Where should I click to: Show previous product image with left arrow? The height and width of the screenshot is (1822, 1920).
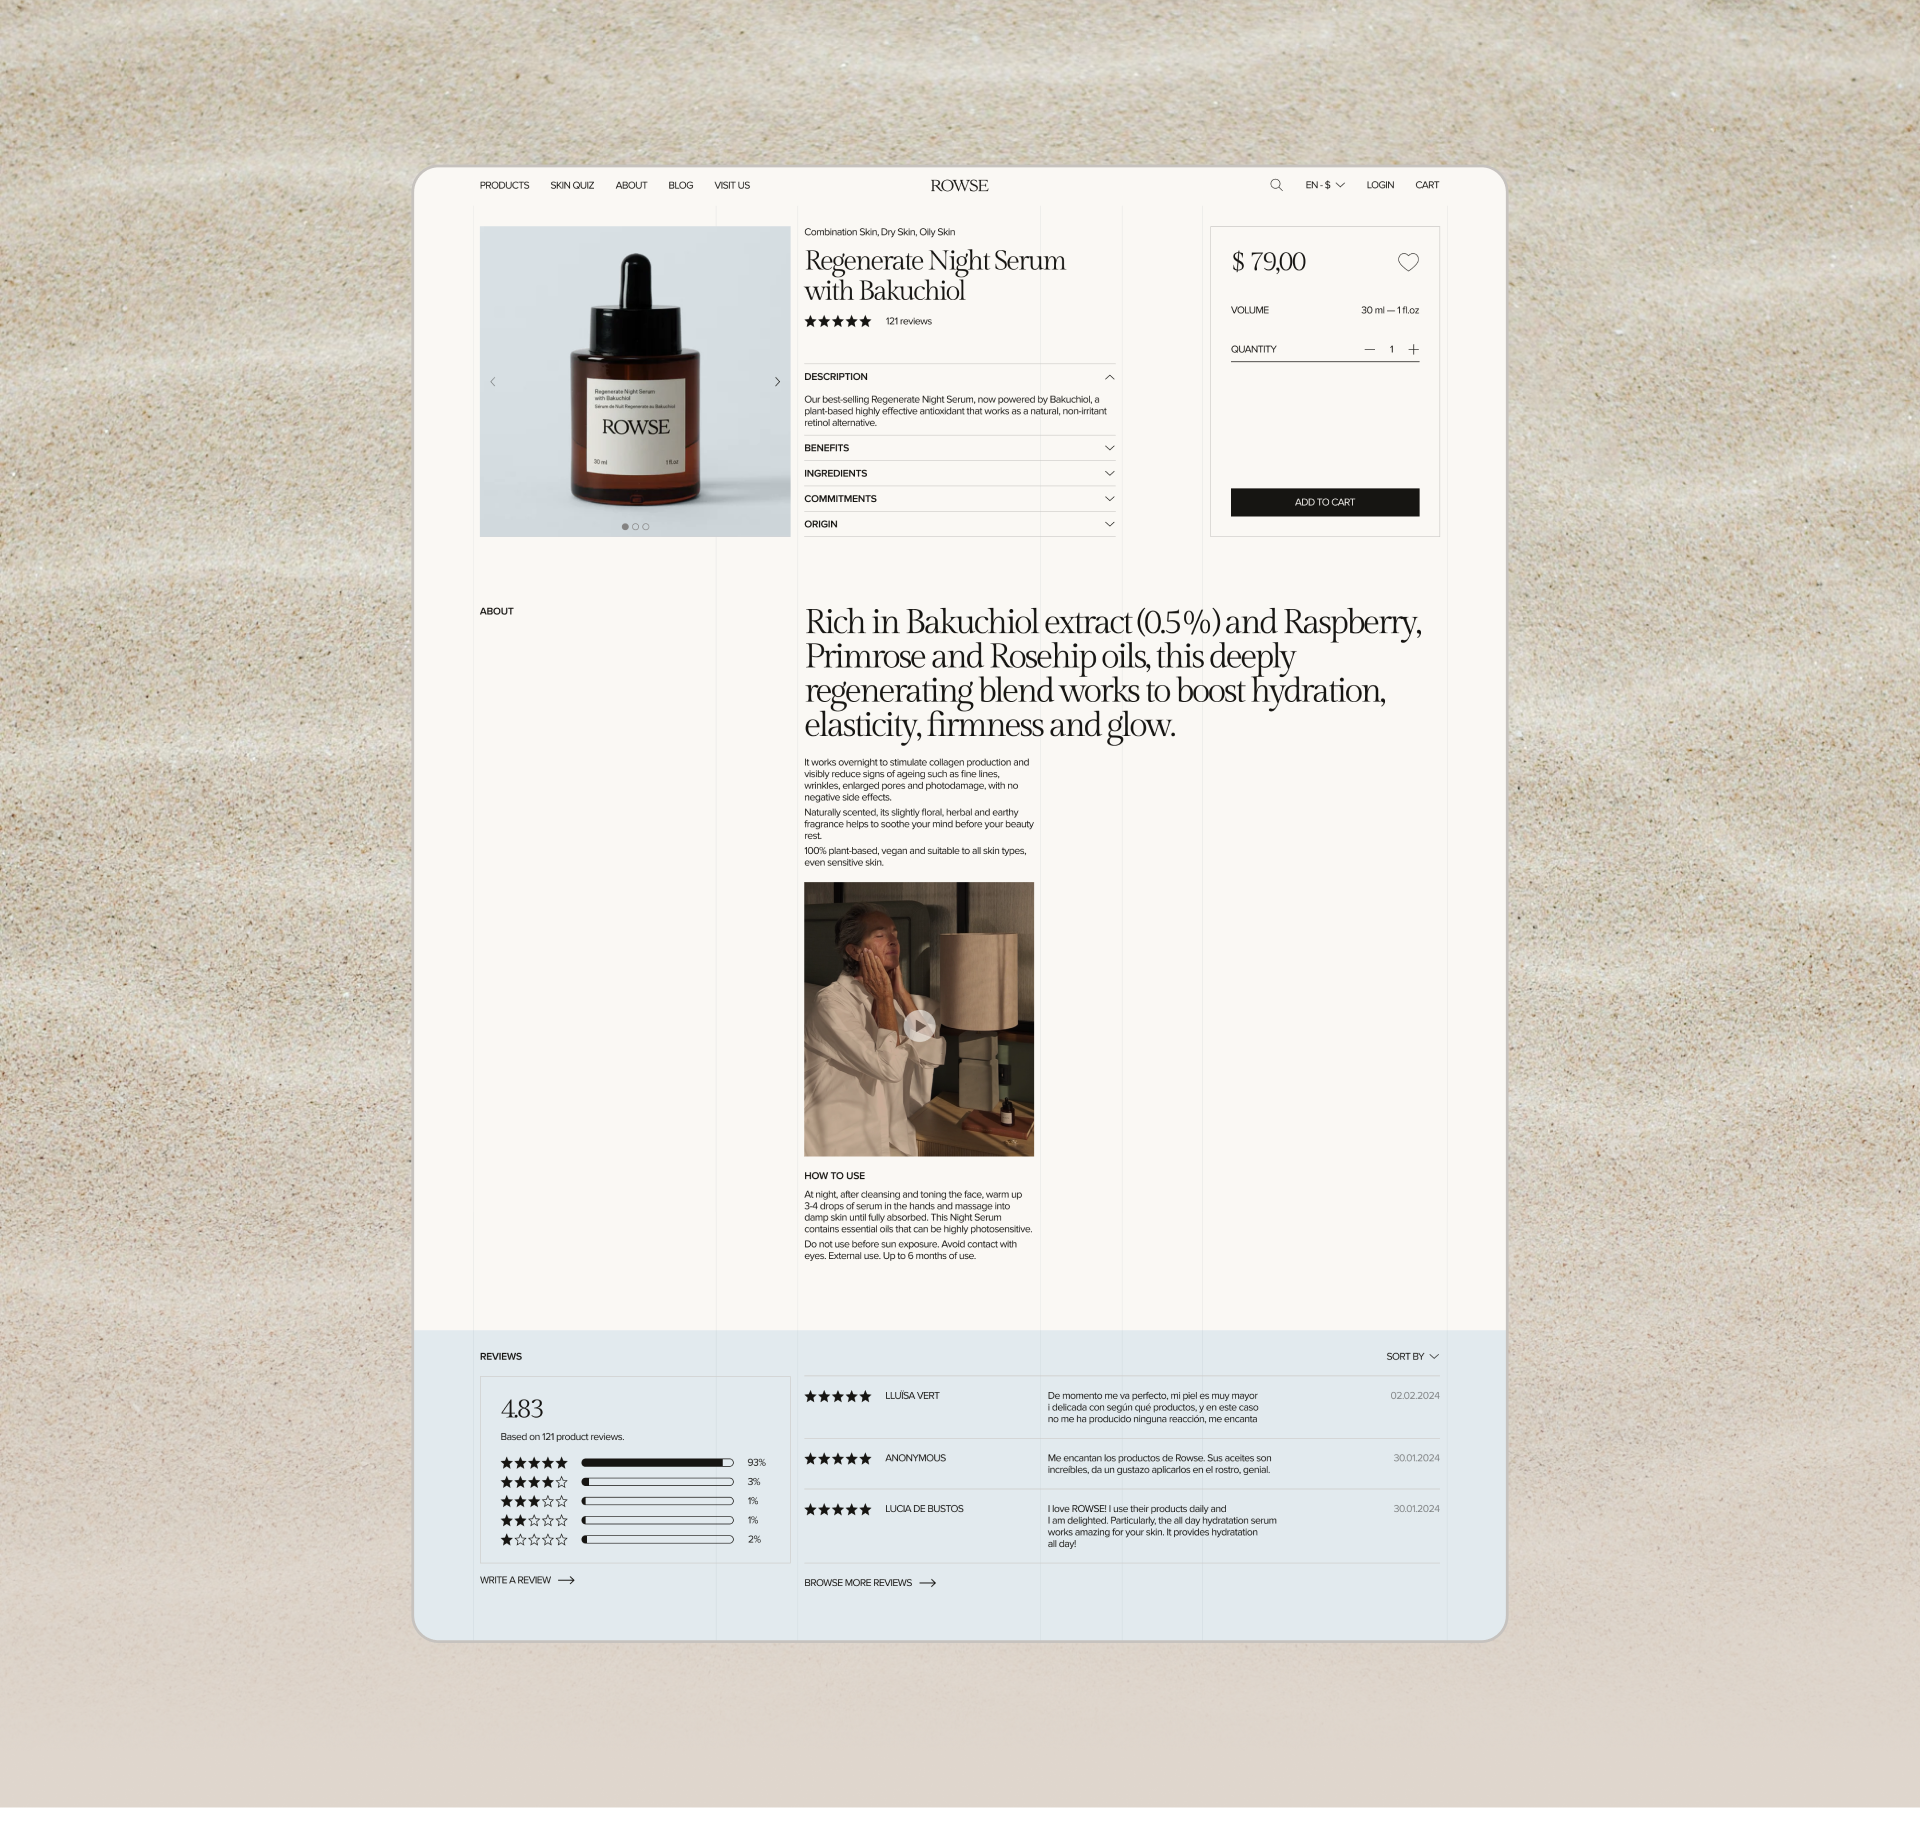tap(493, 382)
